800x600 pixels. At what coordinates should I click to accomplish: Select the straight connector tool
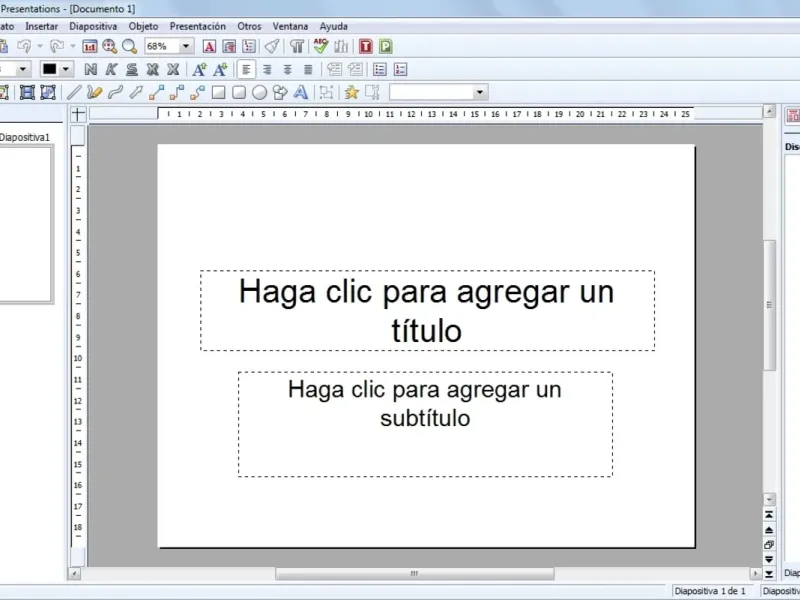(157, 92)
